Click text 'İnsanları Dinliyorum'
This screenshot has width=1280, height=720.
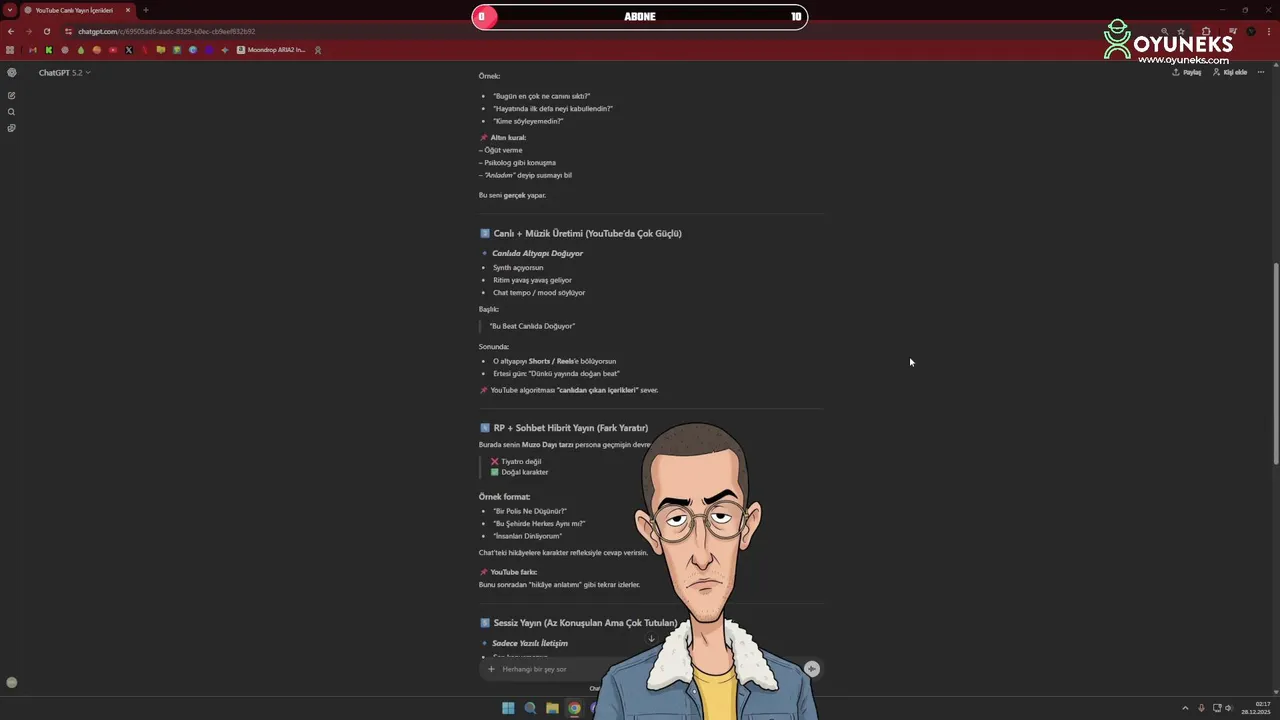click(x=527, y=536)
